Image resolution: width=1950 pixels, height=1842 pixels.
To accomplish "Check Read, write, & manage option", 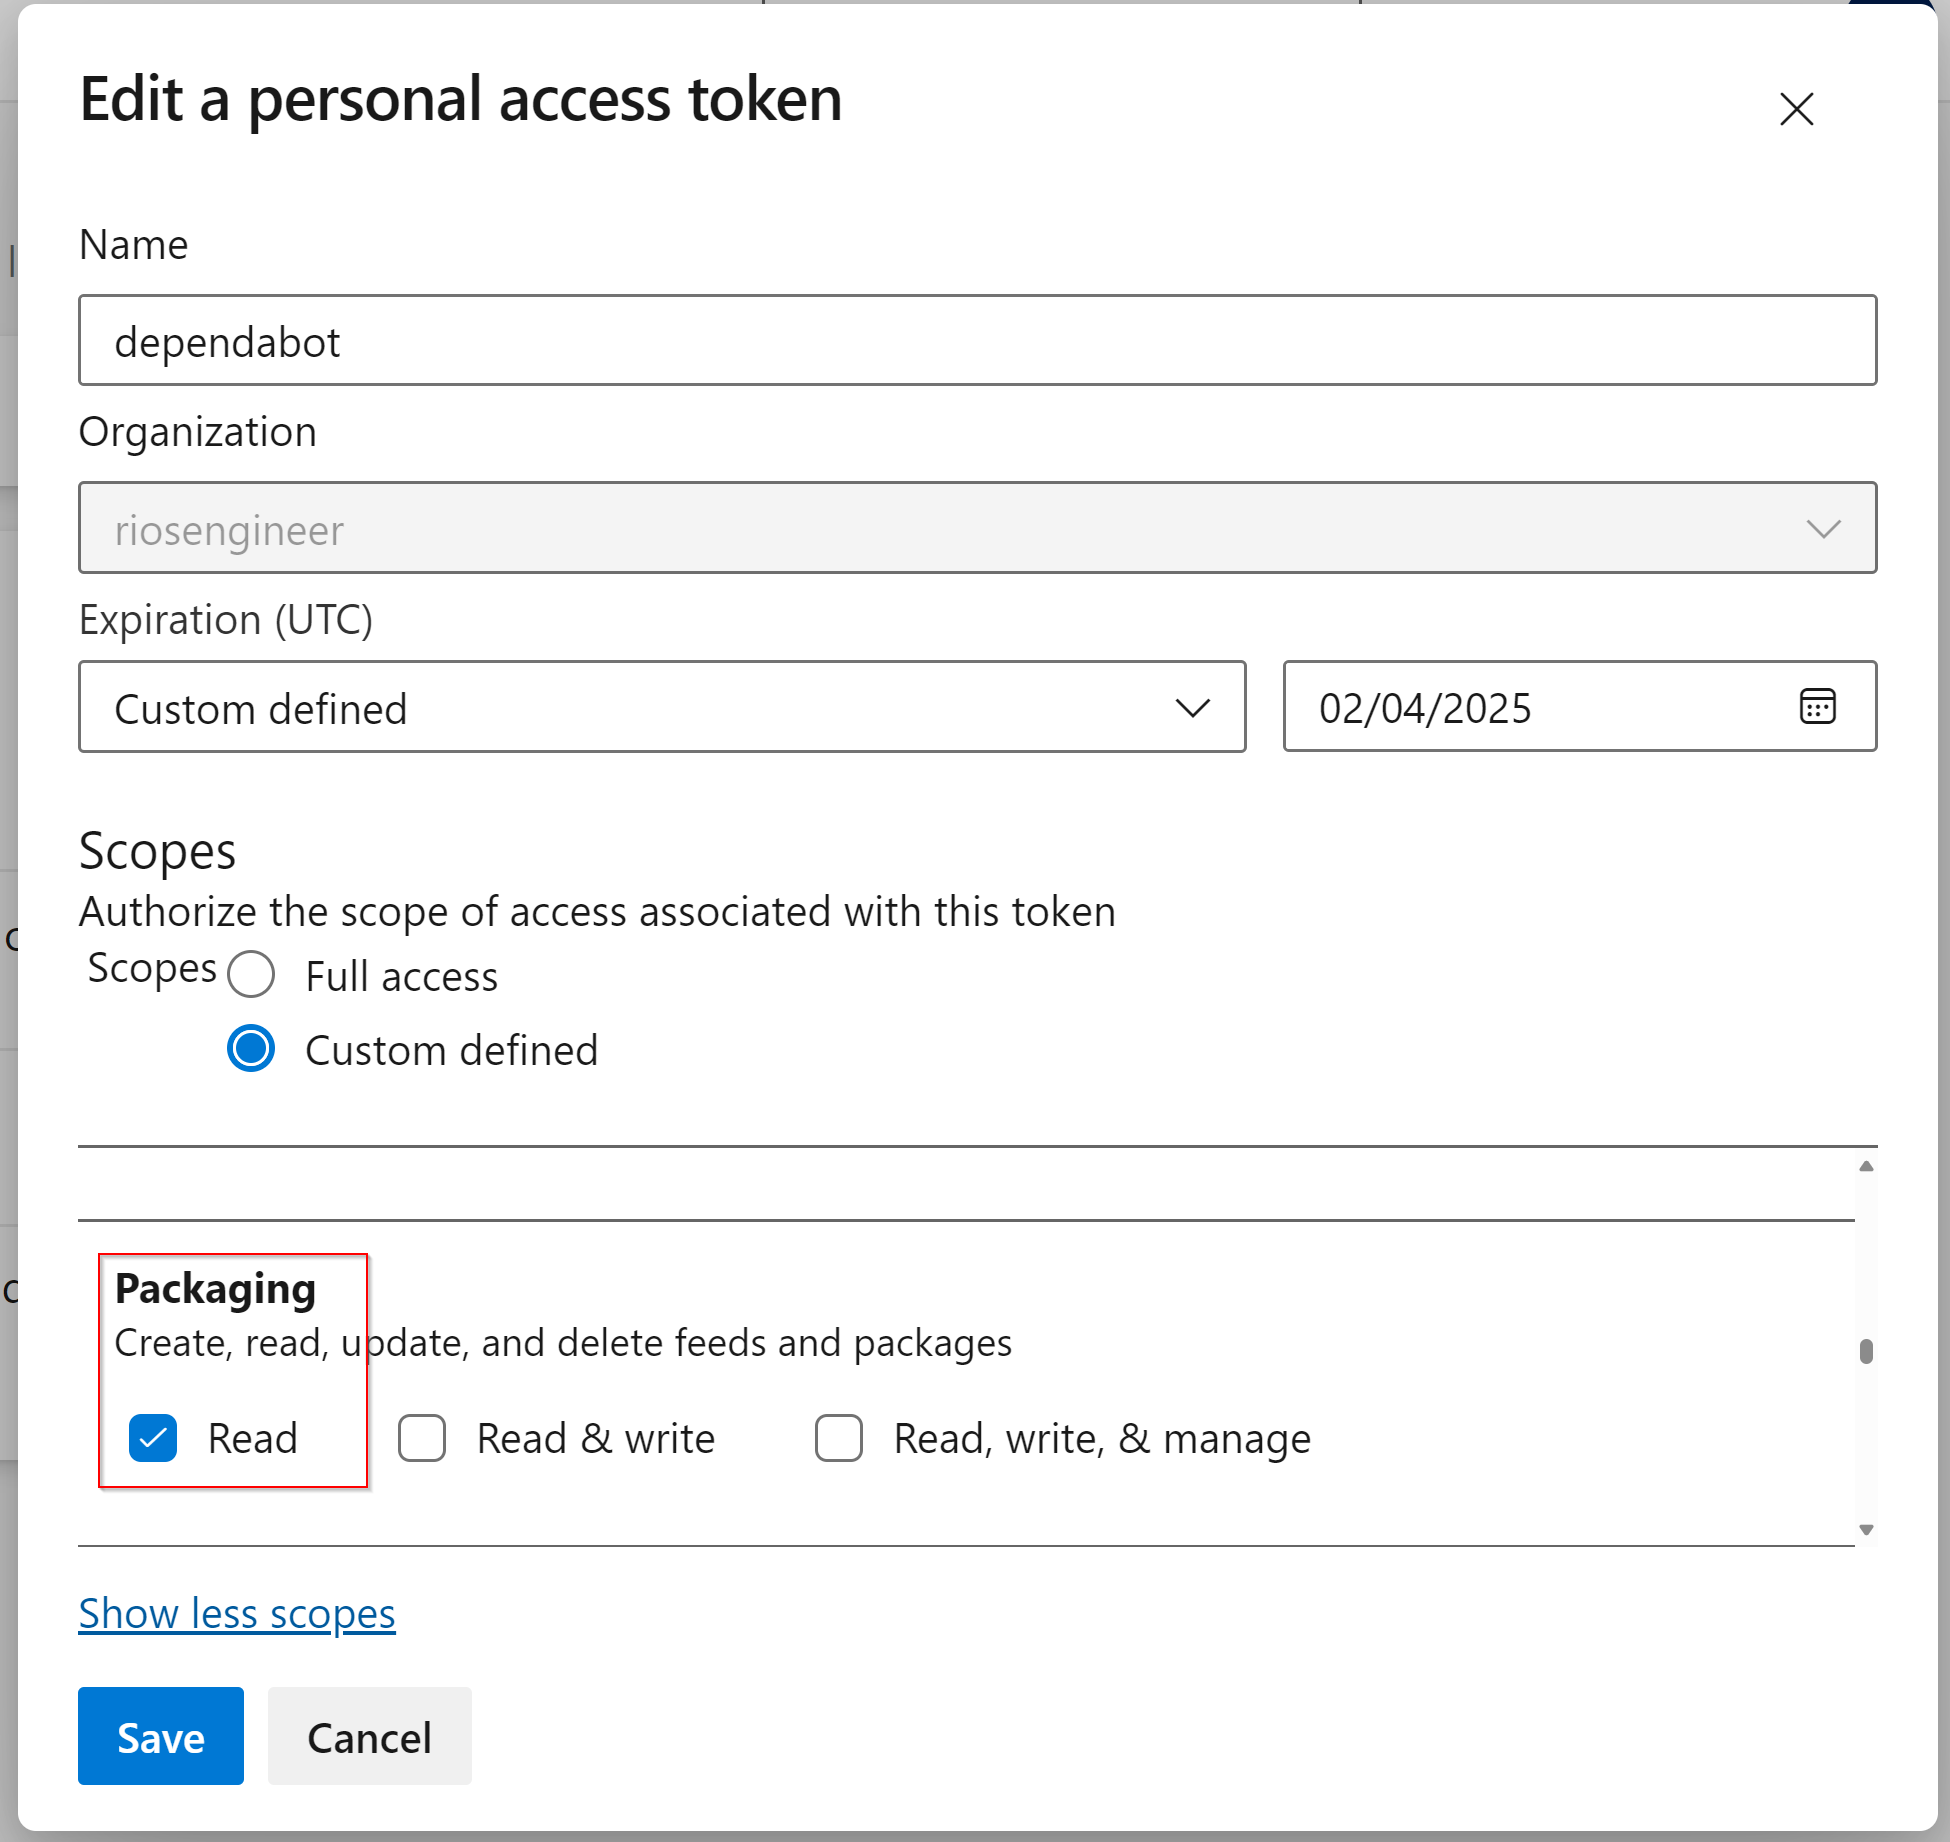I will (839, 1438).
